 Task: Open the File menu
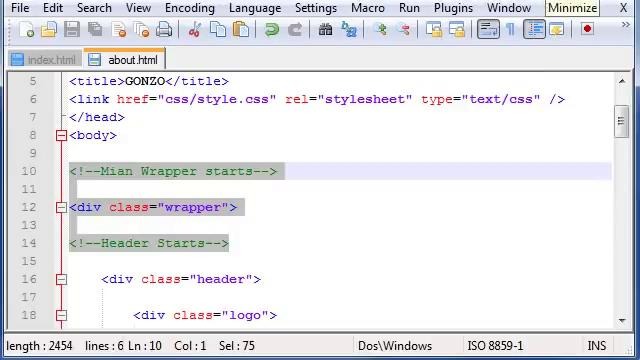[x=20, y=8]
